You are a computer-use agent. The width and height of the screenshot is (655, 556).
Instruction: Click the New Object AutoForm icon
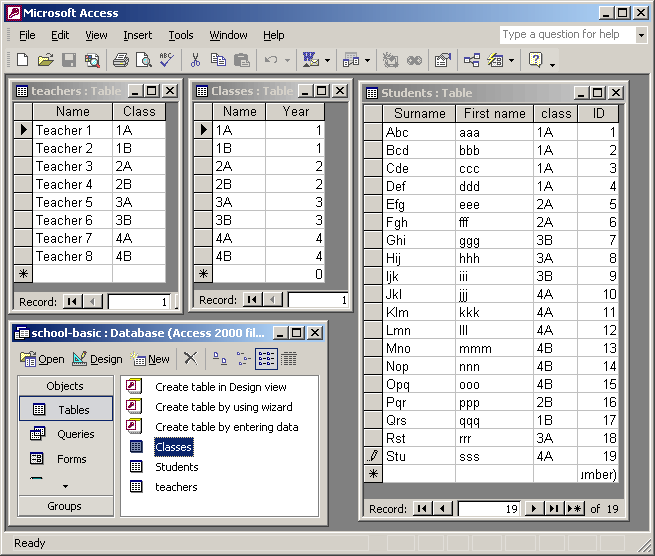coord(495,60)
